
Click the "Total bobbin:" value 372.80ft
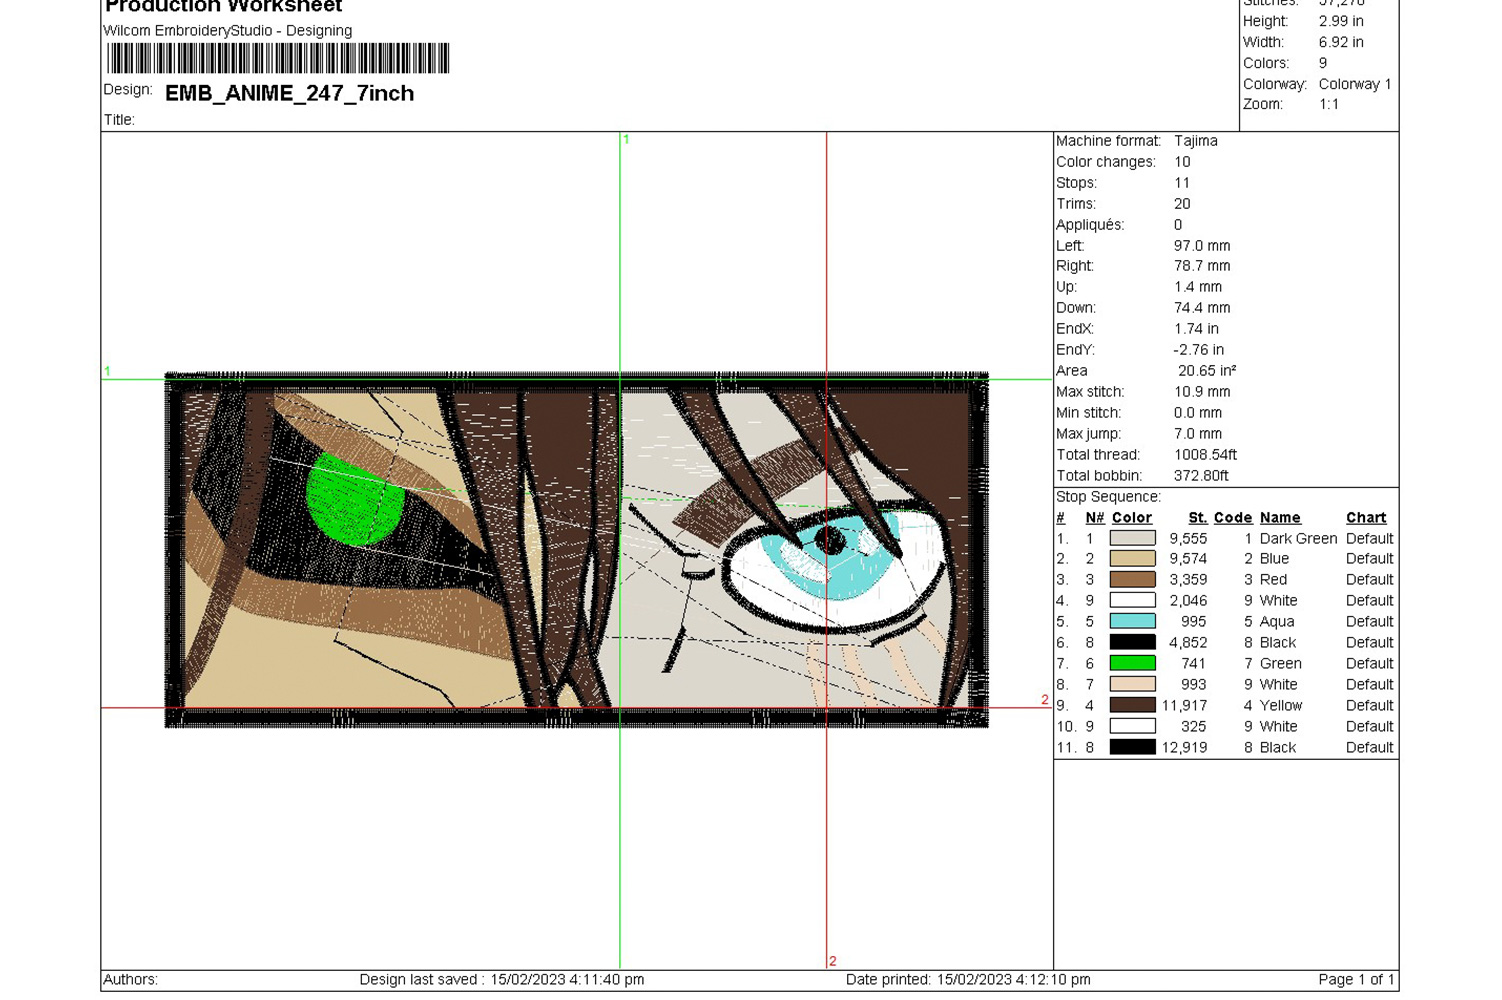click(x=1201, y=476)
